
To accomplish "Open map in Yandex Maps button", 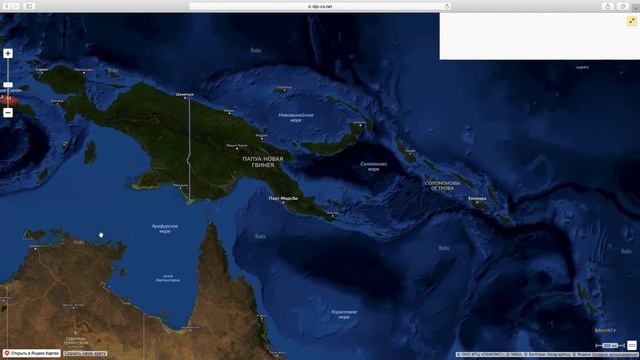I will (x=32, y=353).
